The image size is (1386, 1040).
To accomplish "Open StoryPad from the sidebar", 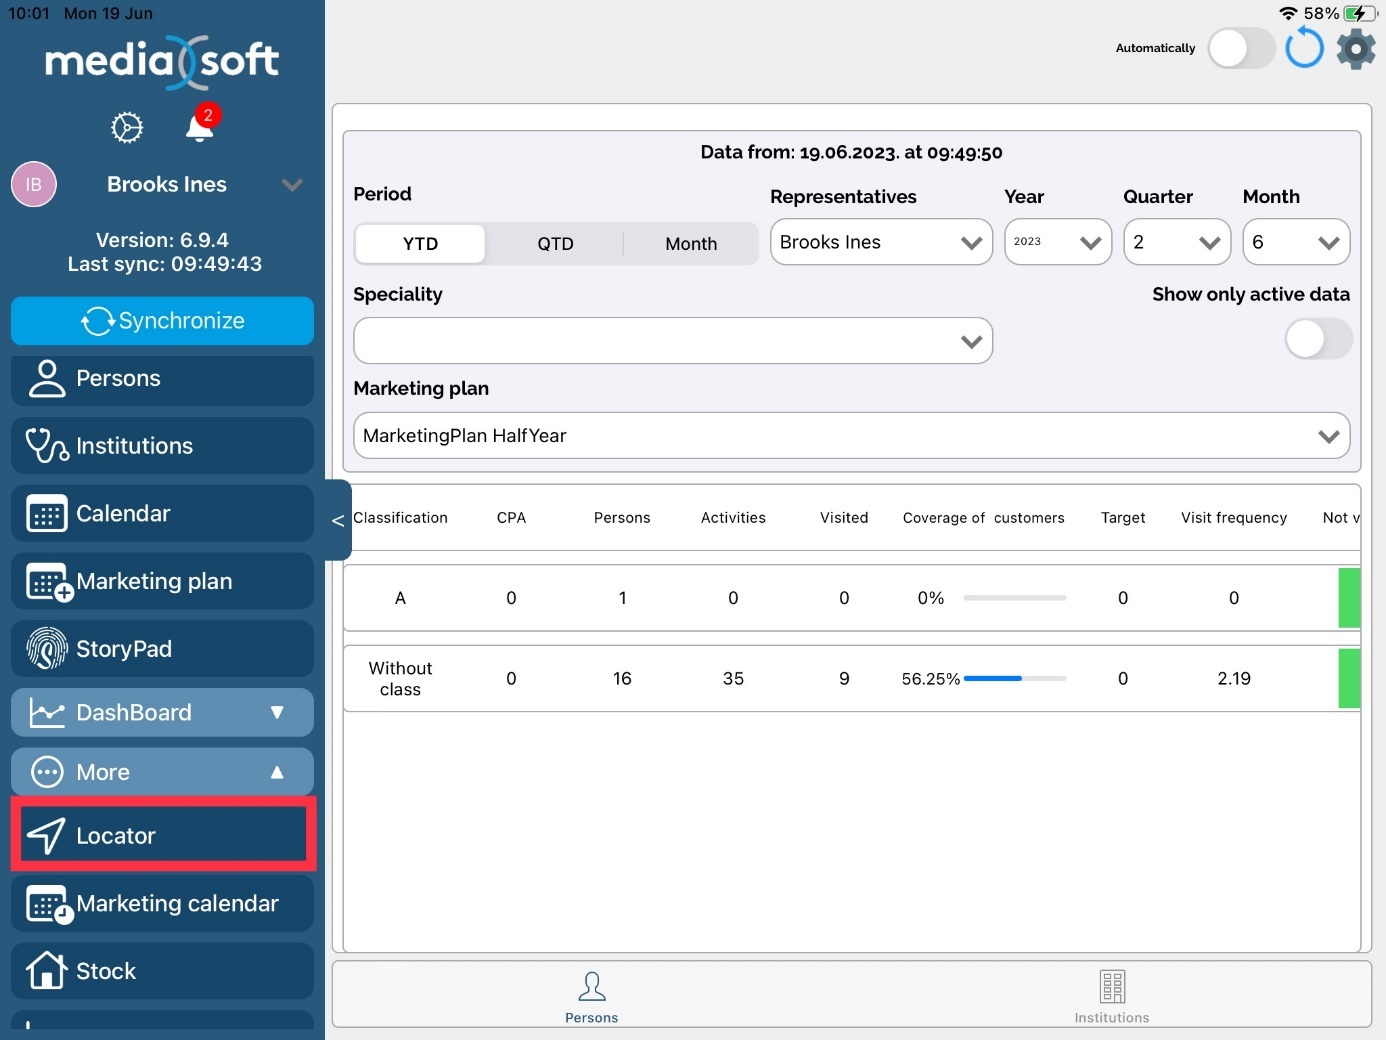I will 162,649.
